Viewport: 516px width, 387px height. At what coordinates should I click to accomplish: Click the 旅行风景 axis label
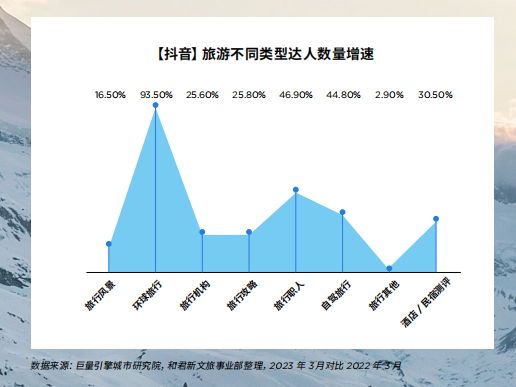click(100, 295)
